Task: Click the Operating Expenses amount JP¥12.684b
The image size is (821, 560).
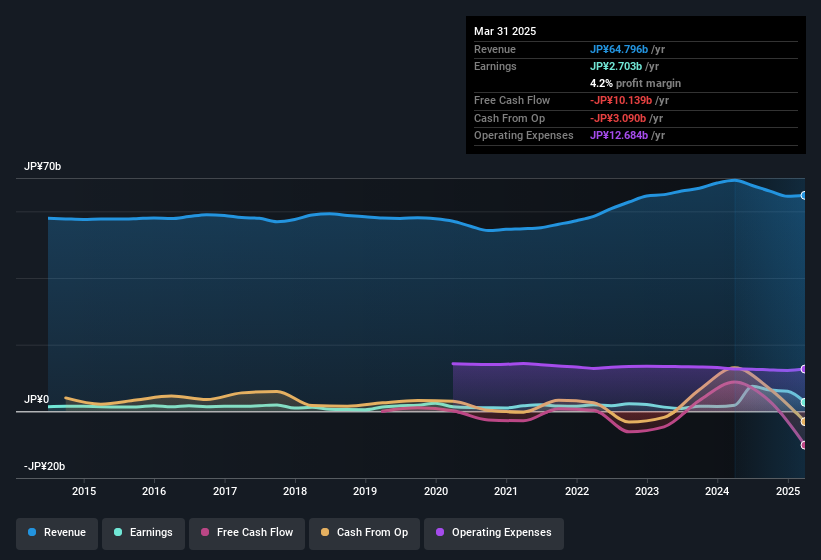Action: tap(626, 135)
